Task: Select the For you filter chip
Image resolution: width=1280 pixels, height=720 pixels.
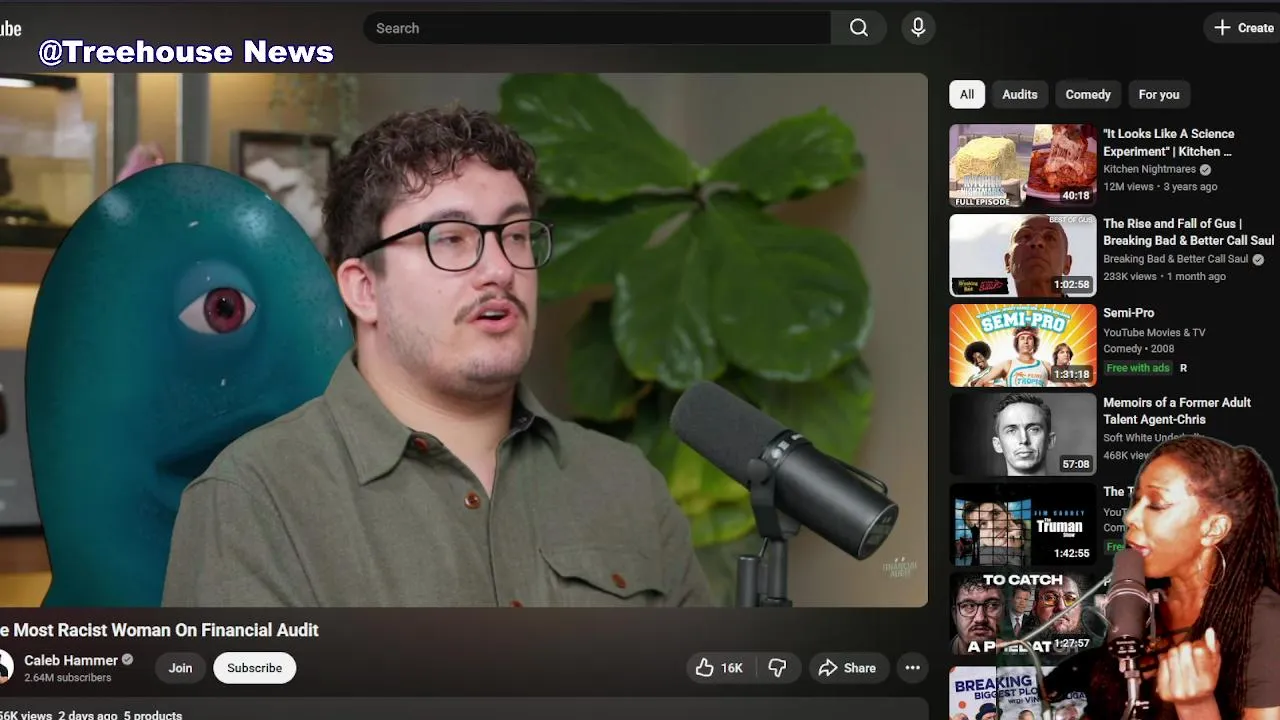Action: [x=1159, y=94]
